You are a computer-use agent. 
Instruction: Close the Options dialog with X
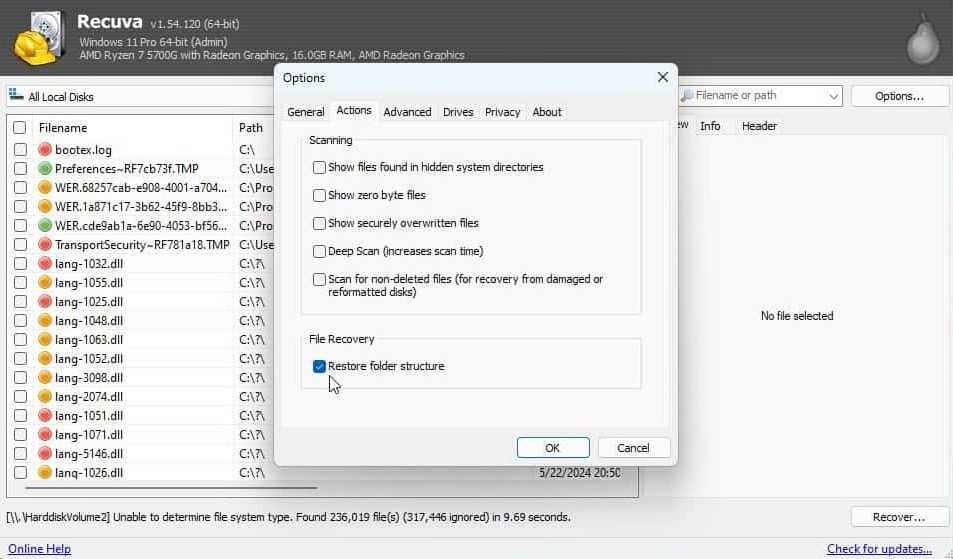tap(662, 77)
